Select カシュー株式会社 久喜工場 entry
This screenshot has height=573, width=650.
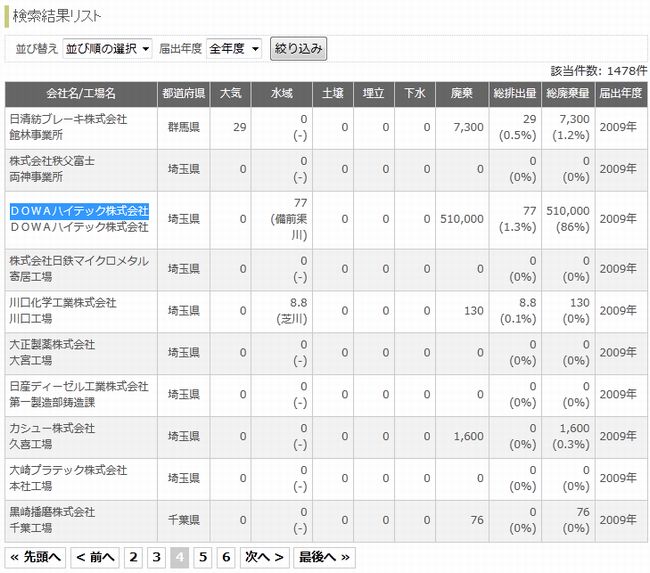52,436
